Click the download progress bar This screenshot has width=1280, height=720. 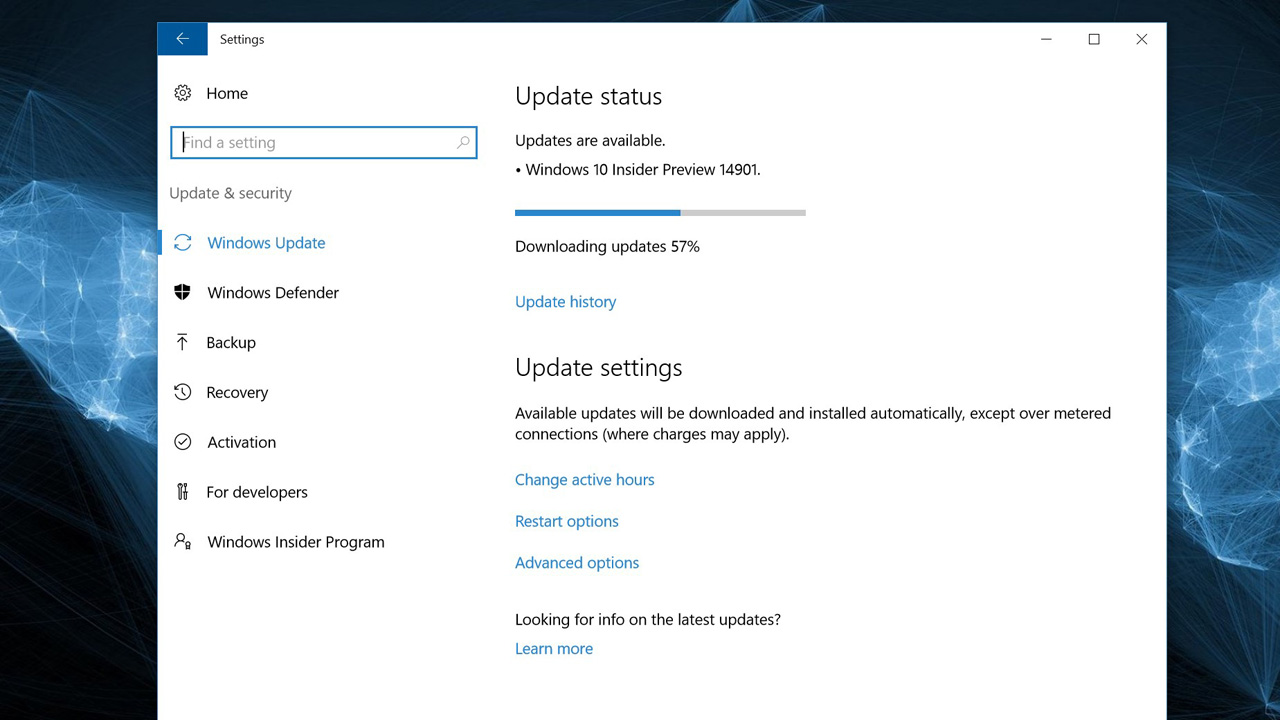[x=660, y=212]
